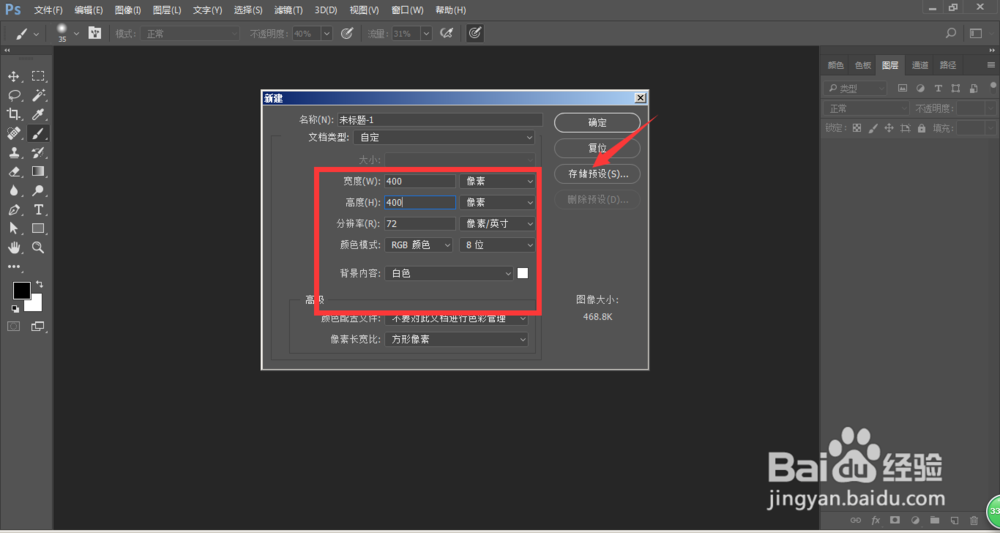Click the 确定 button
This screenshot has height=533, width=1000.
[x=597, y=123]
